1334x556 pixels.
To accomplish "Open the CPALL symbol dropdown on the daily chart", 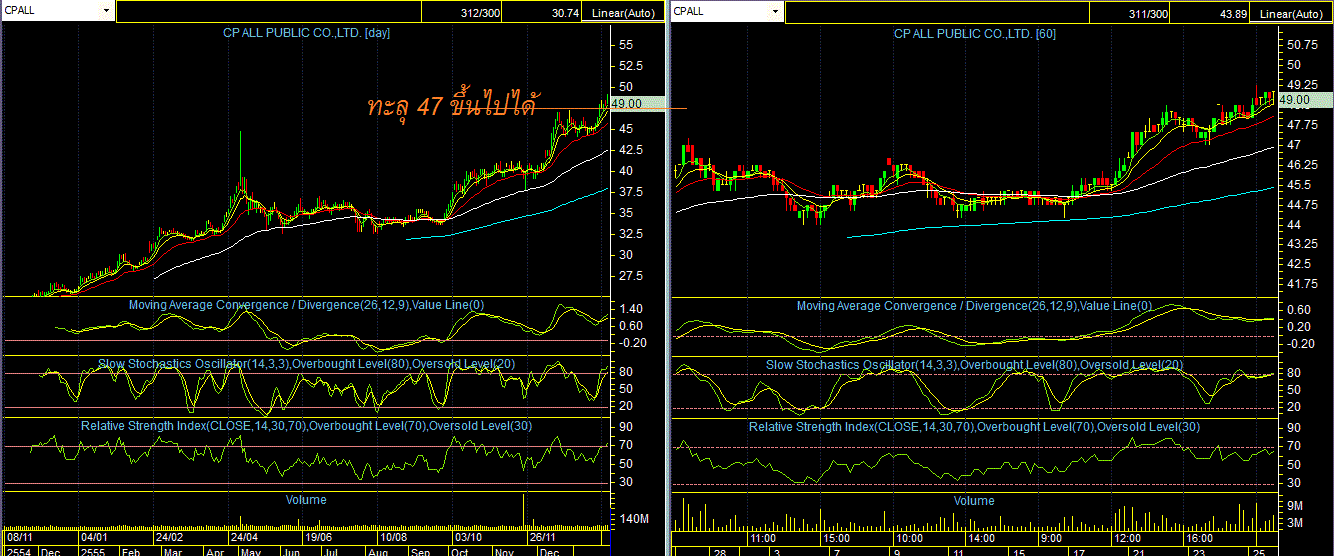I will coord(106,11).
